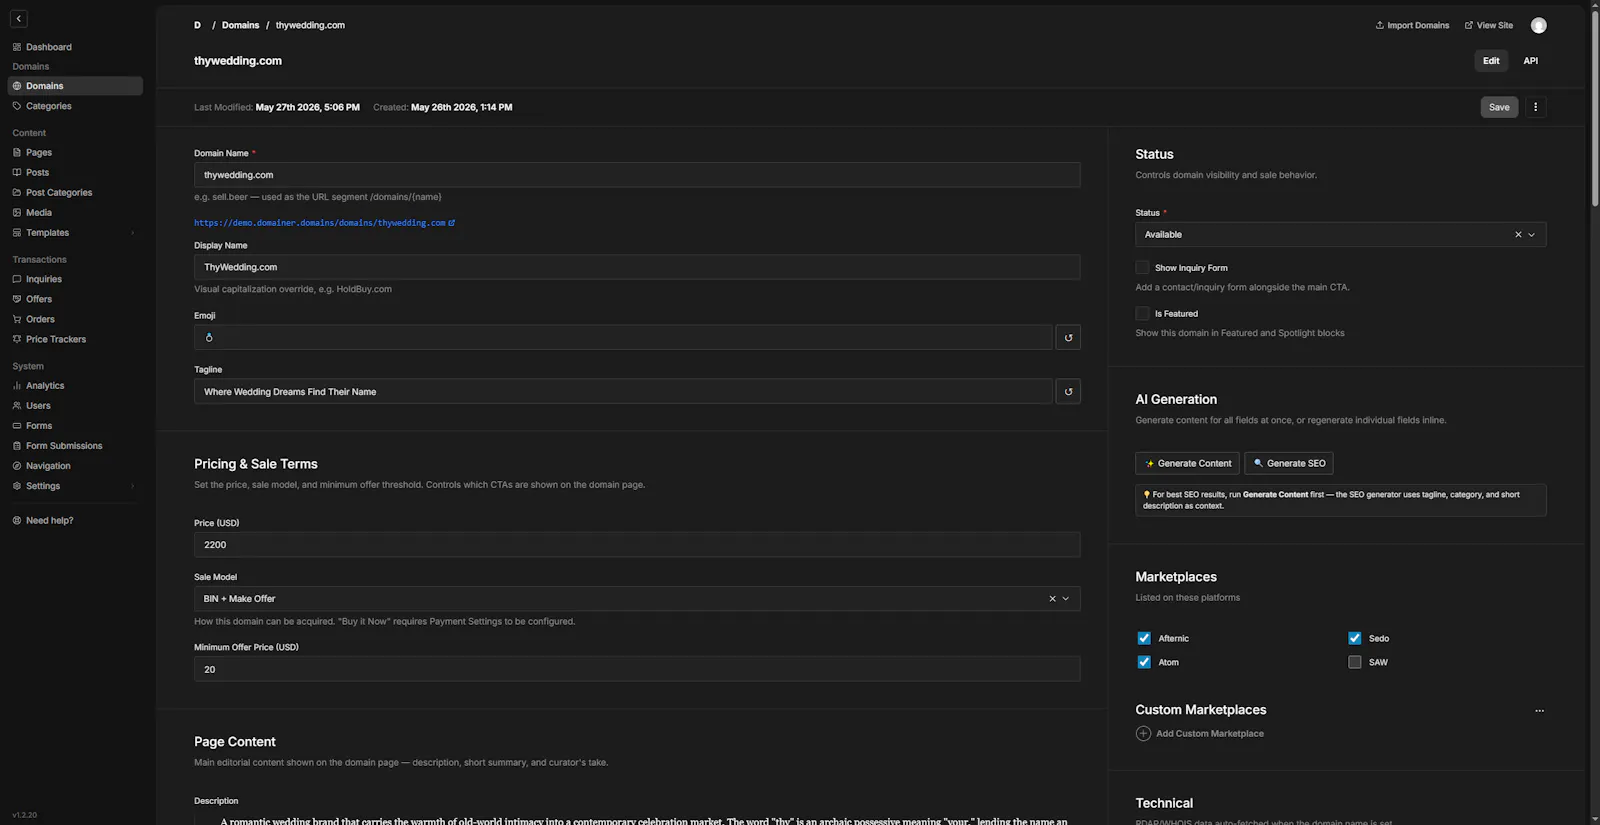Open the demo.domainer.domains URL link
Image resolution: width=1600 pixels, height=825 pixels.
click(x=324, y=223)
